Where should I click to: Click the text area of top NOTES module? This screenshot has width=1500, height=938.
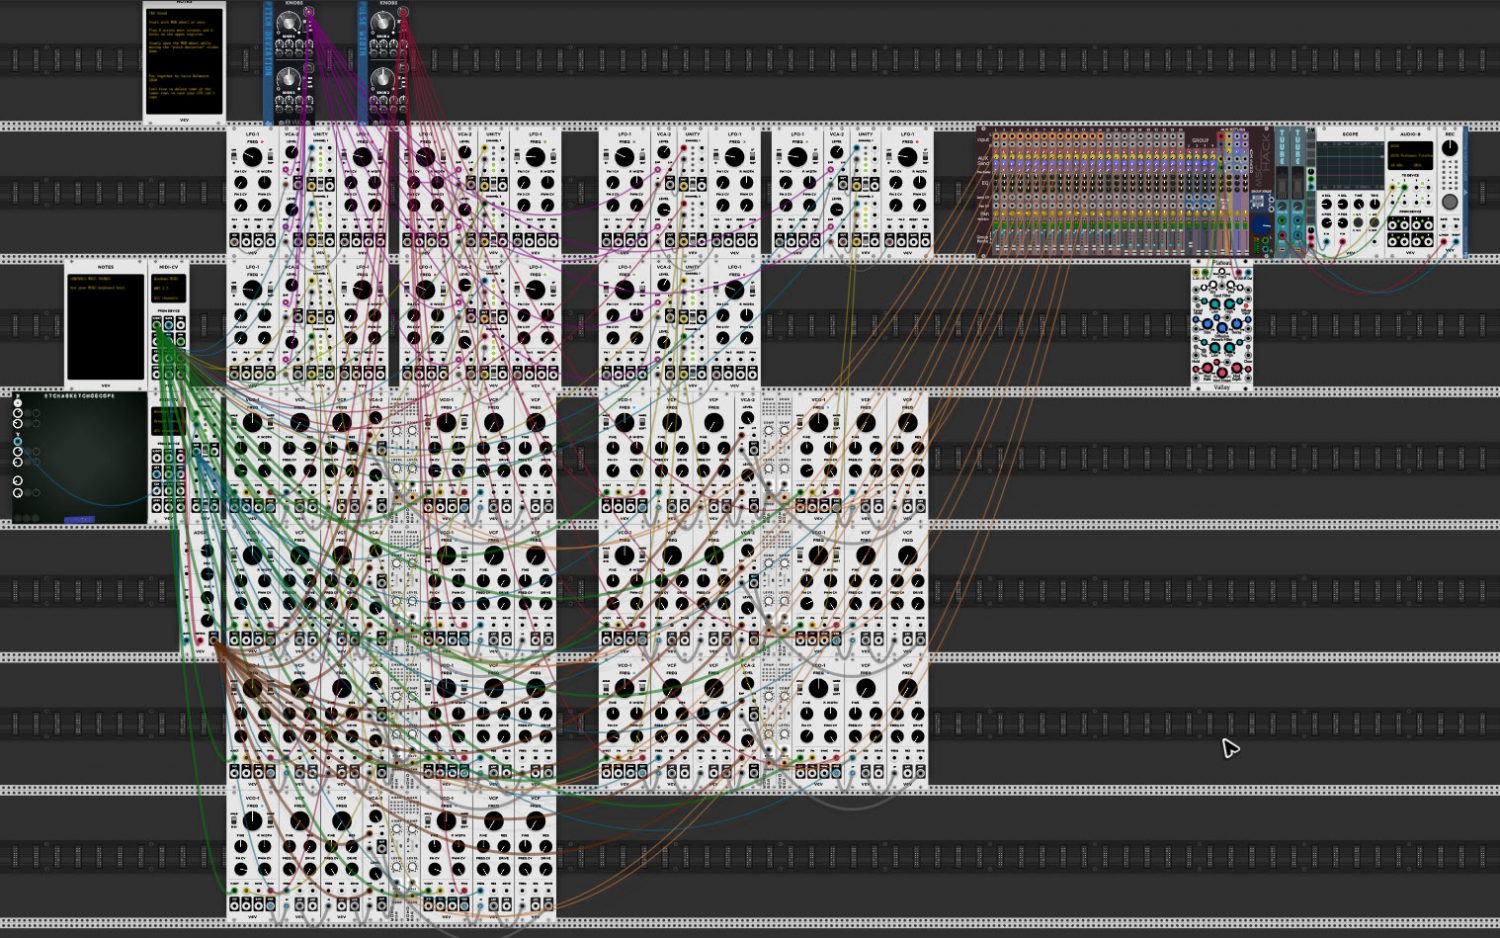tap(184, 62)
